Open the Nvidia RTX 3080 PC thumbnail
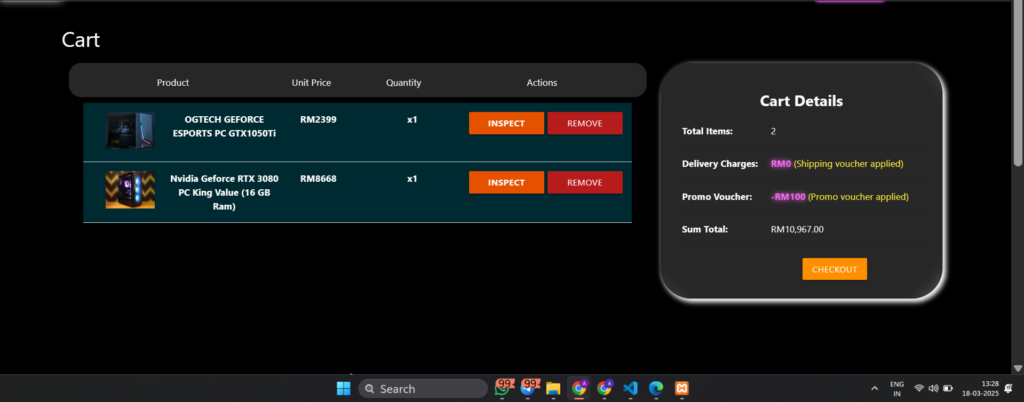This screenshot has height=402, width=1024. 130,190
